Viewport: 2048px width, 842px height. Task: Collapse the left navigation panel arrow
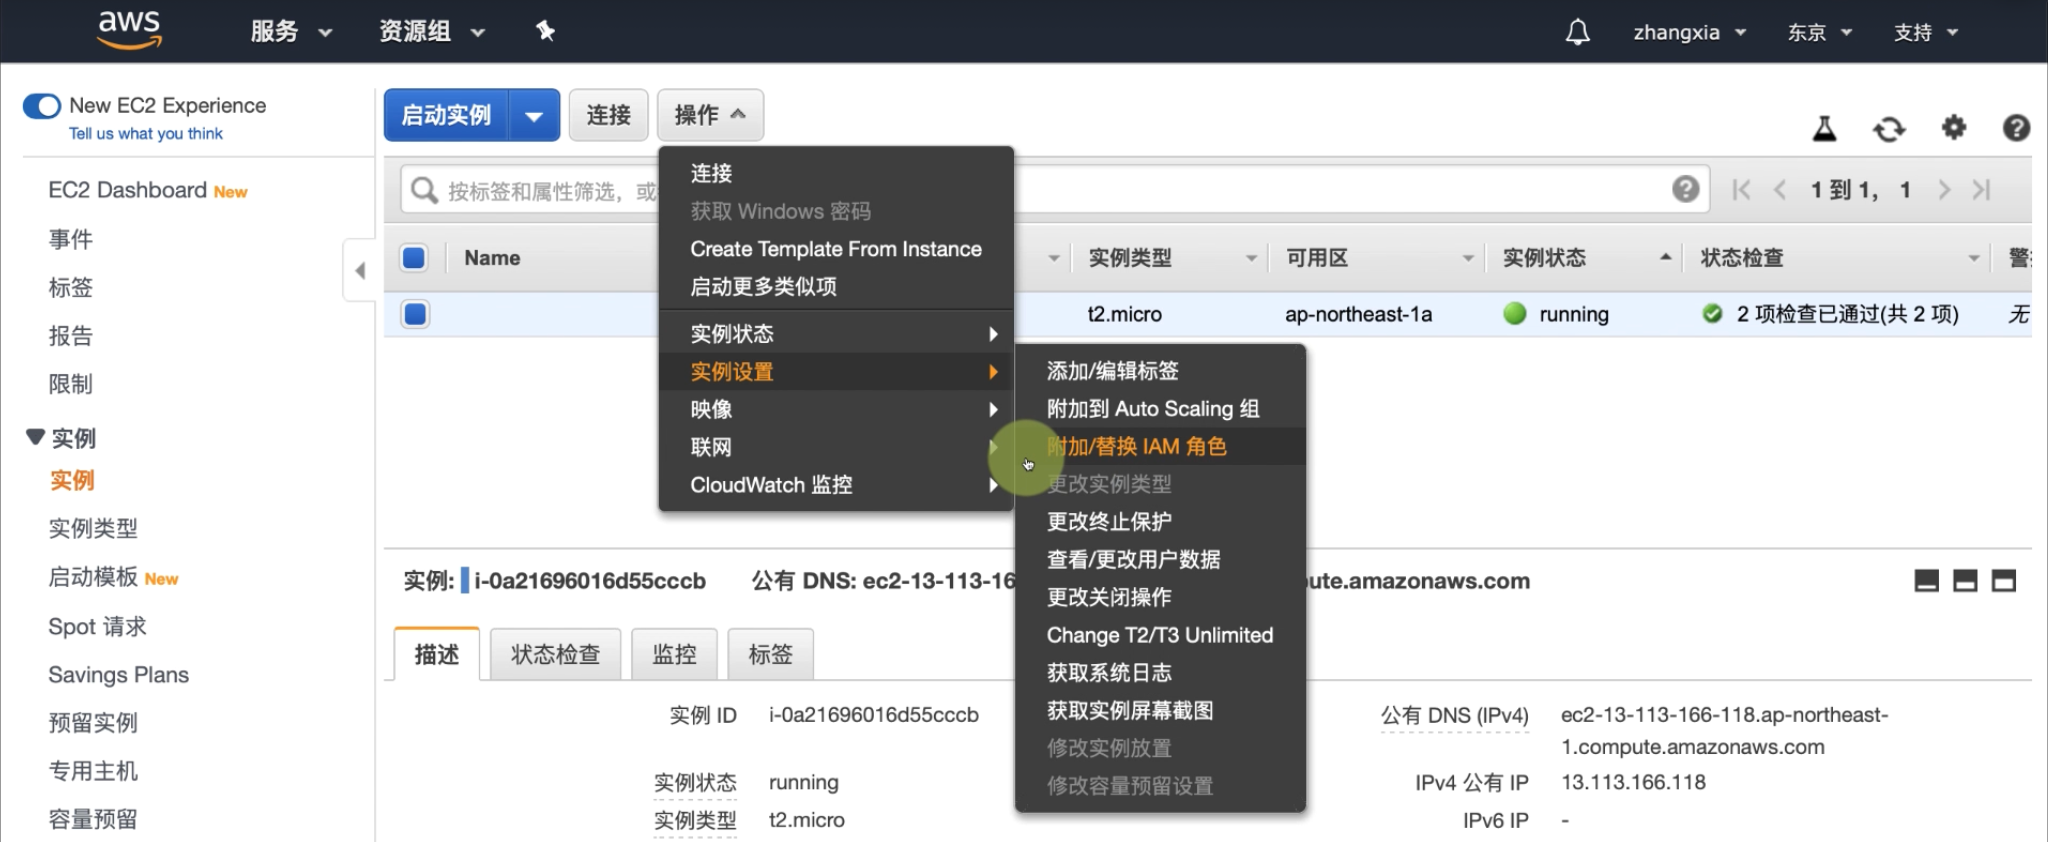pyautogui.click(x=360, y=270)
